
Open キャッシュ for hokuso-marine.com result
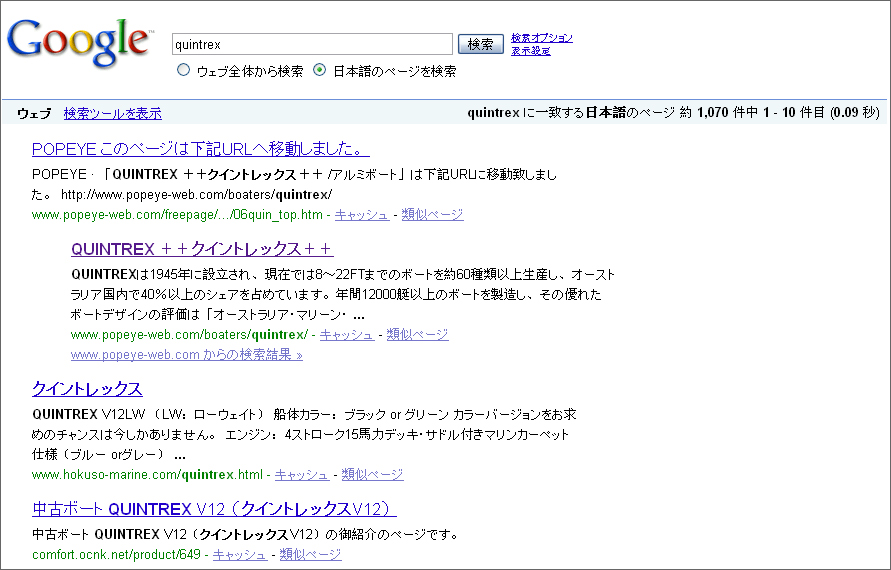tap(302, 474)
